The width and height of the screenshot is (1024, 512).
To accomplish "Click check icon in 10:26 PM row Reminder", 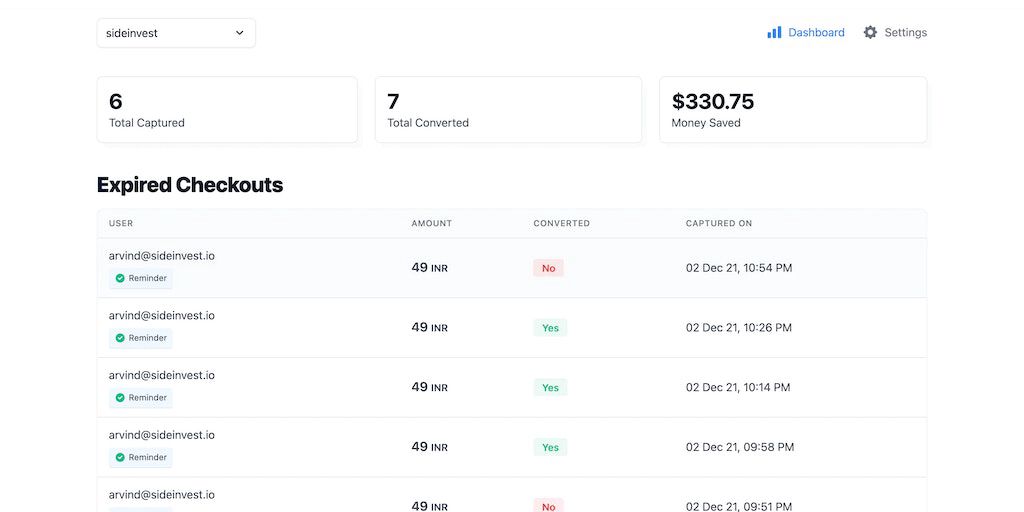I will pyautogui.click(x=120, y=338).
